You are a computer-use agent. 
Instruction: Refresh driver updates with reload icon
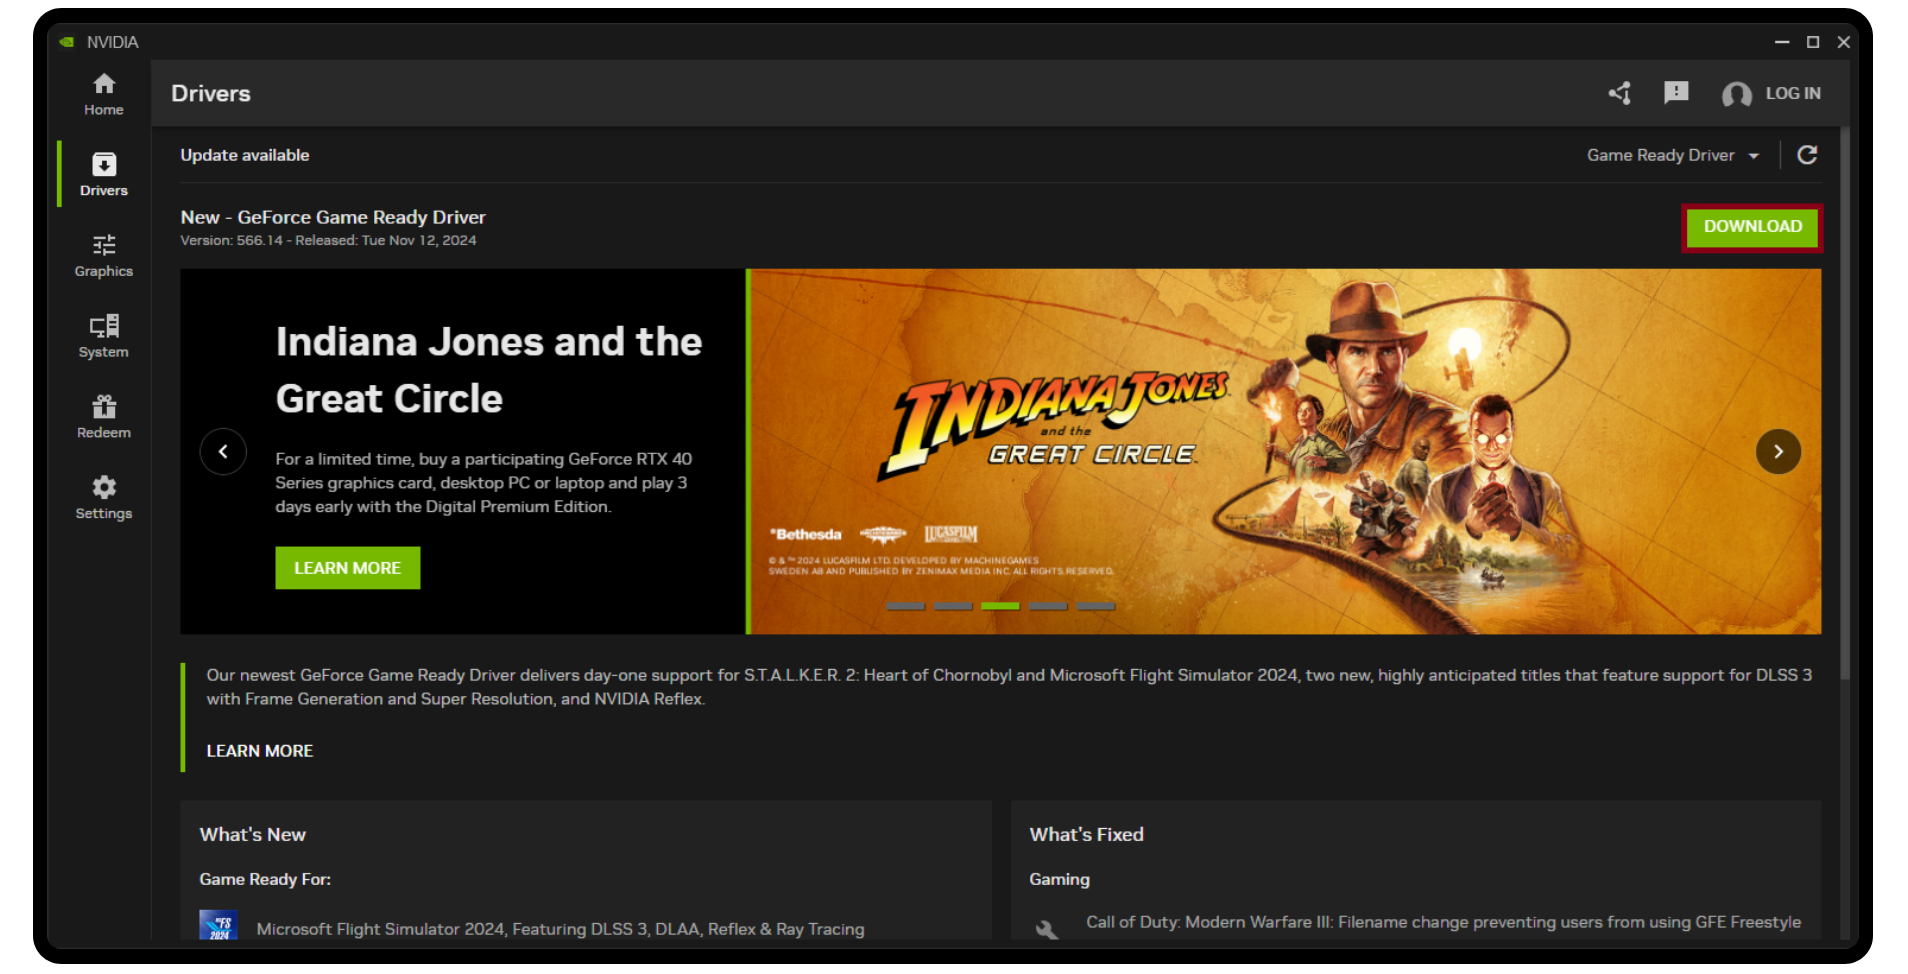[1807, 155]
